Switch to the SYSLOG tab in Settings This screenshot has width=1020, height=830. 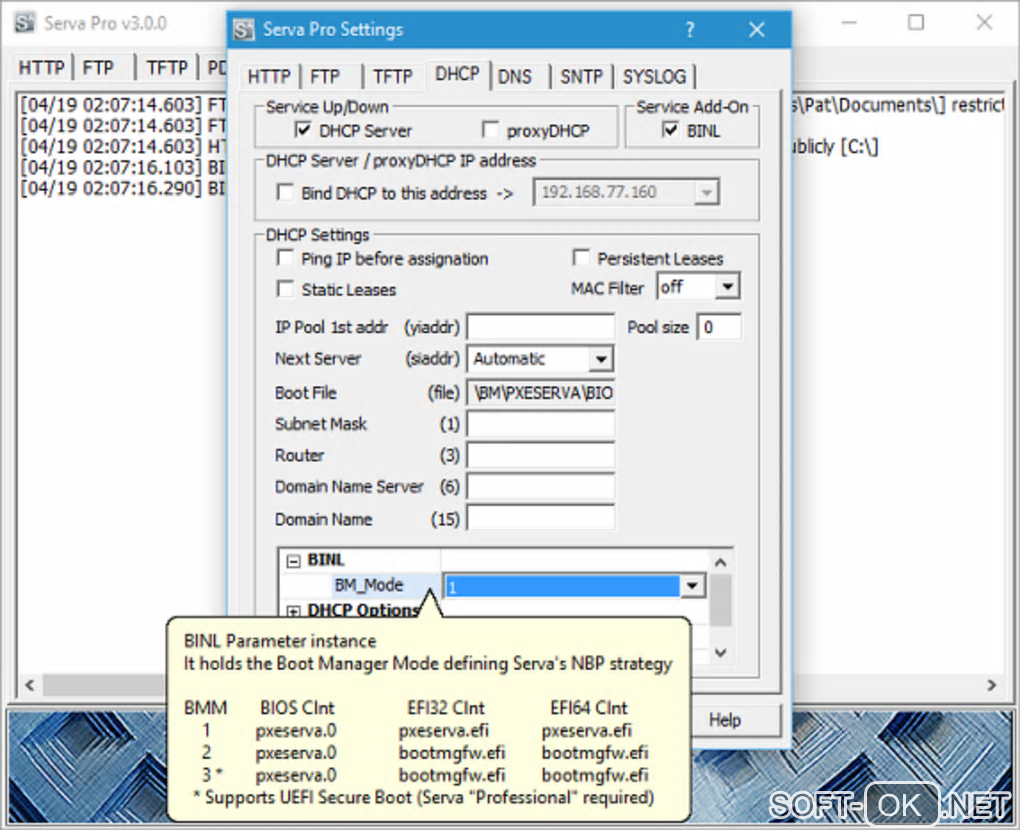[654, 77]
